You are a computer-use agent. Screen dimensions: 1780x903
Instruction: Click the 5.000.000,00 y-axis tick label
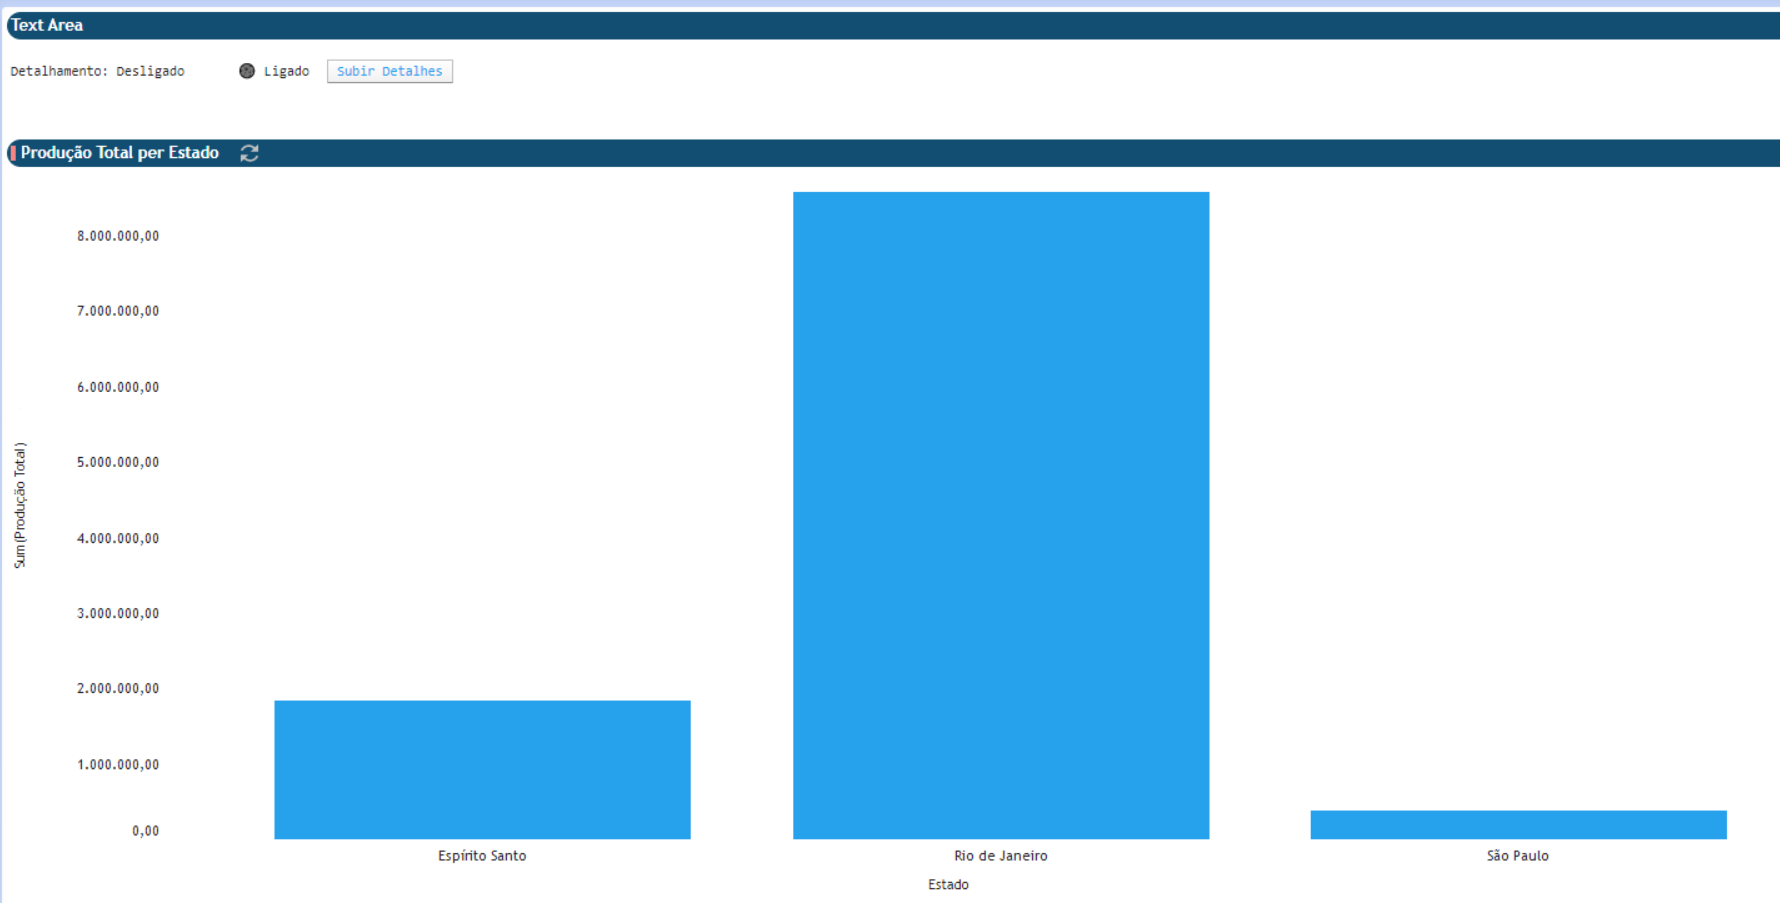tap(118, 462)
